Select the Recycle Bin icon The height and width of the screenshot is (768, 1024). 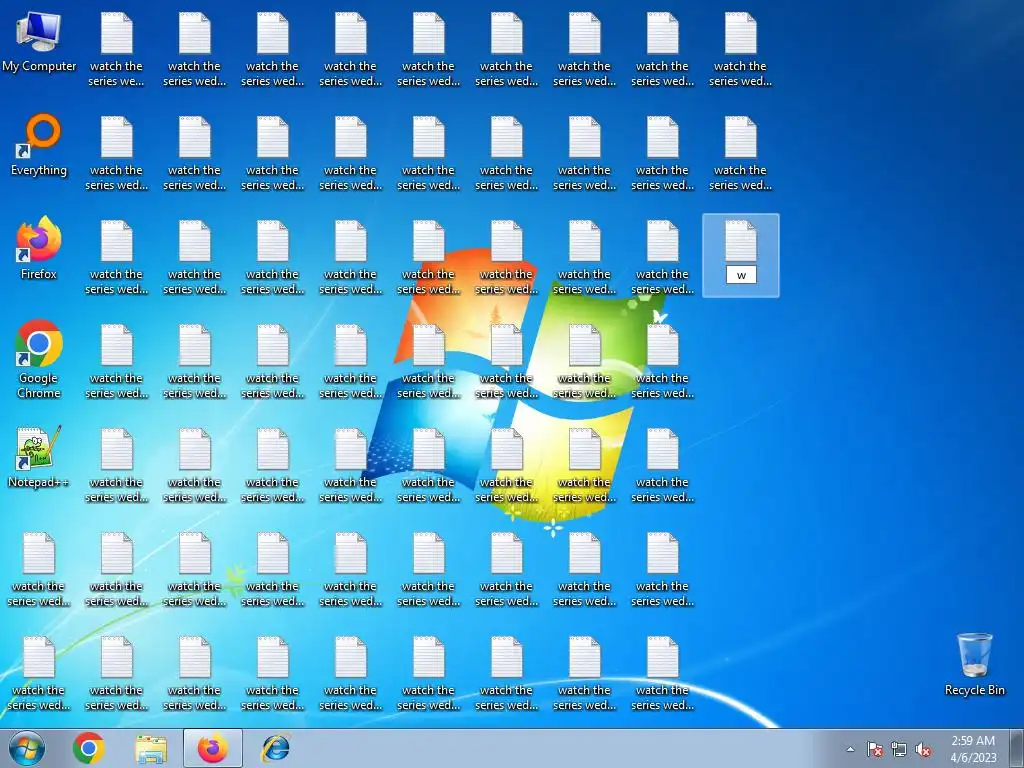tap(974, 664)
